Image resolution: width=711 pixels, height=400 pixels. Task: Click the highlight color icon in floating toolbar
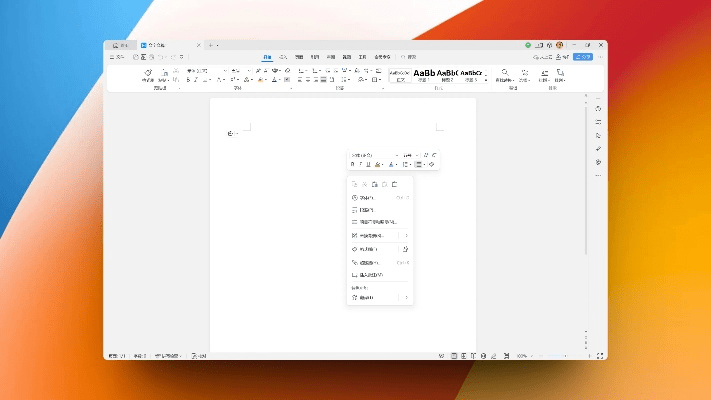point(379,164)
